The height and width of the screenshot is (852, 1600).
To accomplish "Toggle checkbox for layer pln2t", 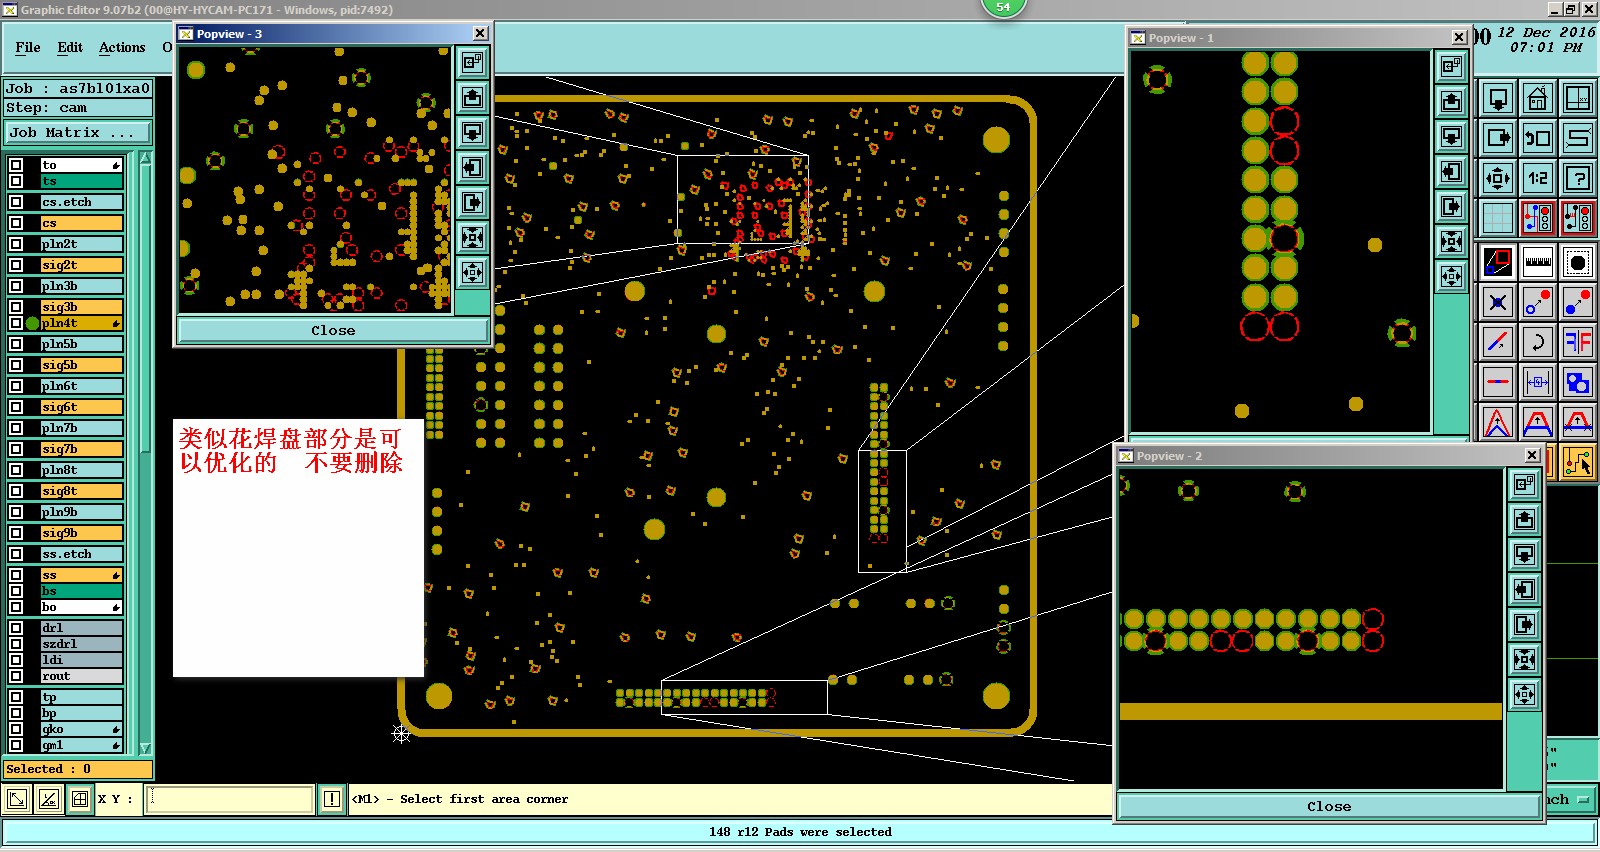I will coord(16,244).
